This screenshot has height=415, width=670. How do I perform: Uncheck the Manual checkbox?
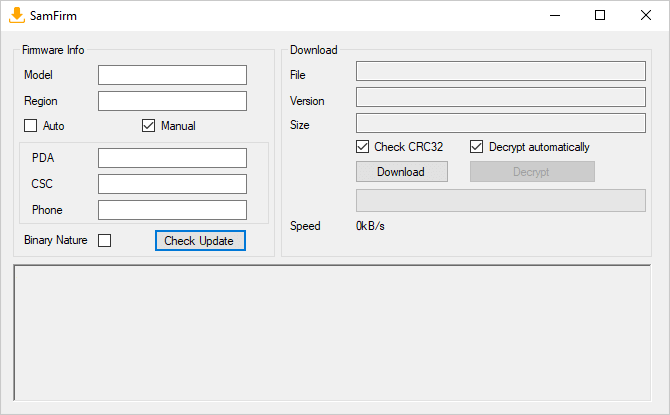click(148, 126)
